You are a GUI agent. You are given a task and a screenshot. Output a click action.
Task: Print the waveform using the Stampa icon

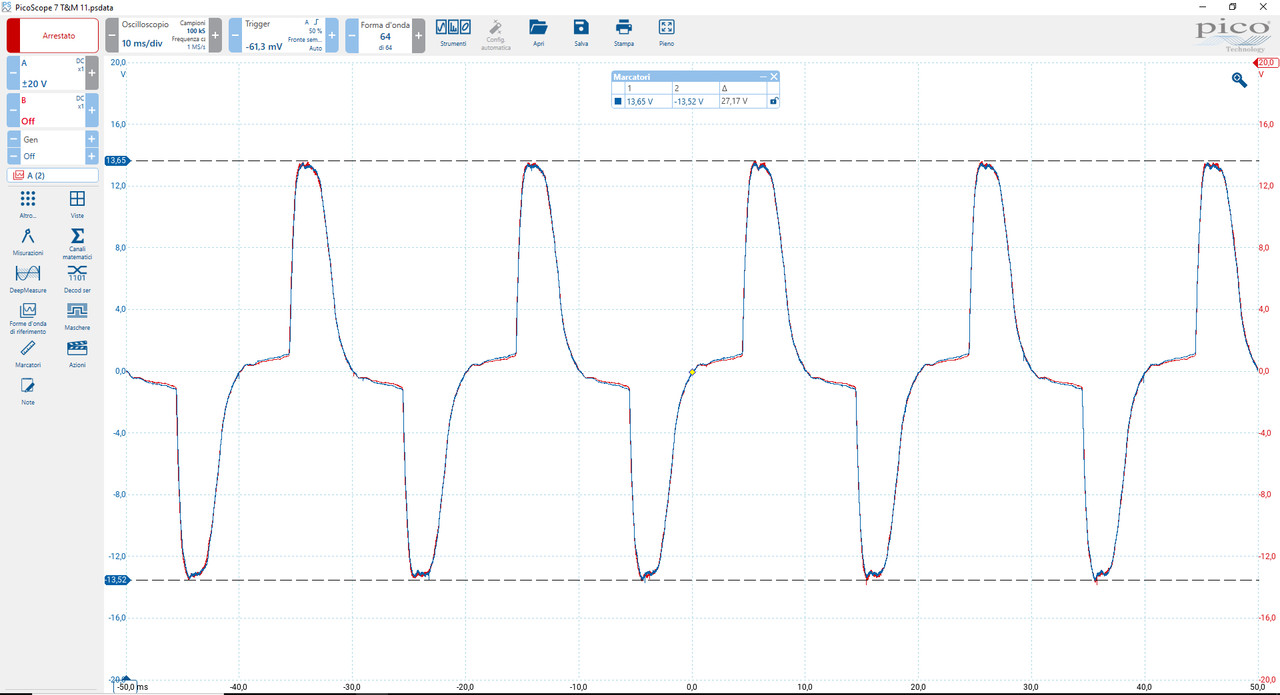(x=624, y=32)
